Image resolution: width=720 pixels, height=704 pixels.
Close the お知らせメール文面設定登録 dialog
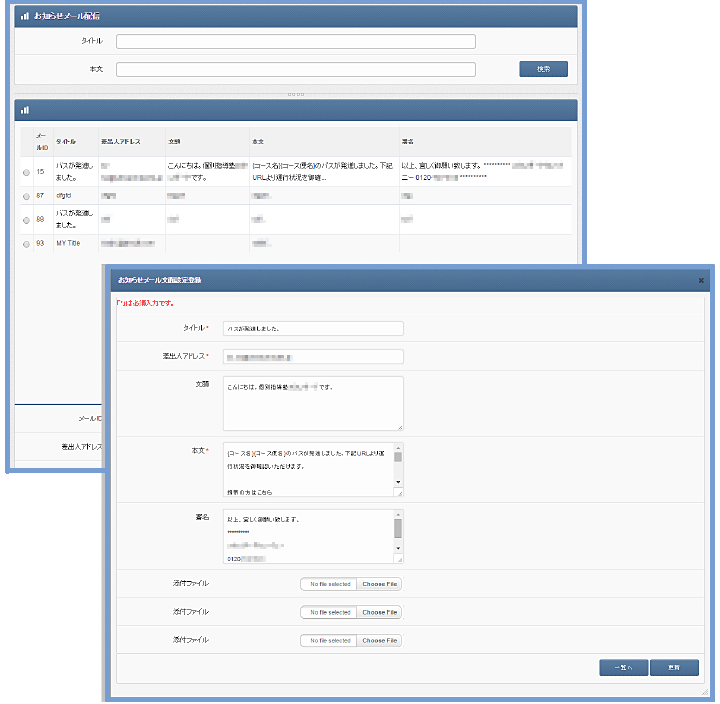tap(700, 281)
